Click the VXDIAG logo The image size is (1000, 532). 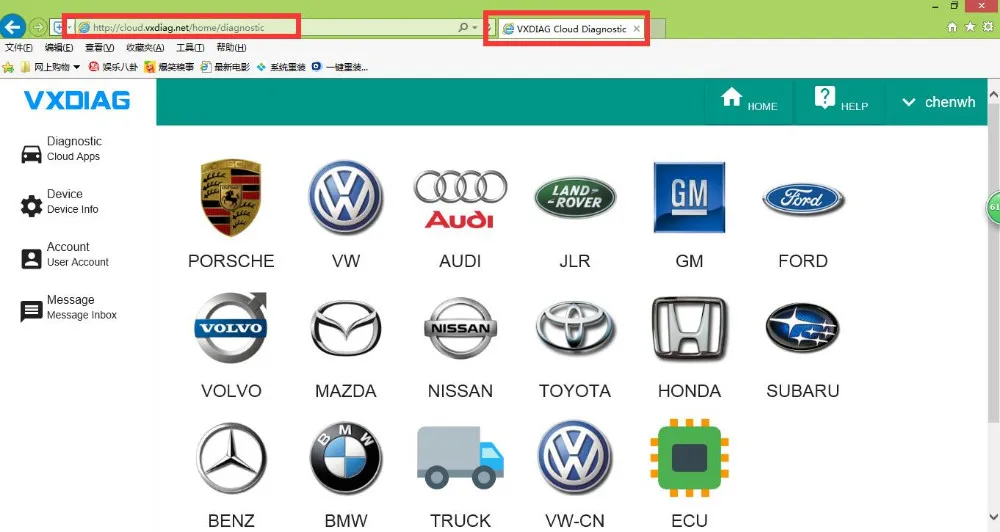click(x=77, y=100)
